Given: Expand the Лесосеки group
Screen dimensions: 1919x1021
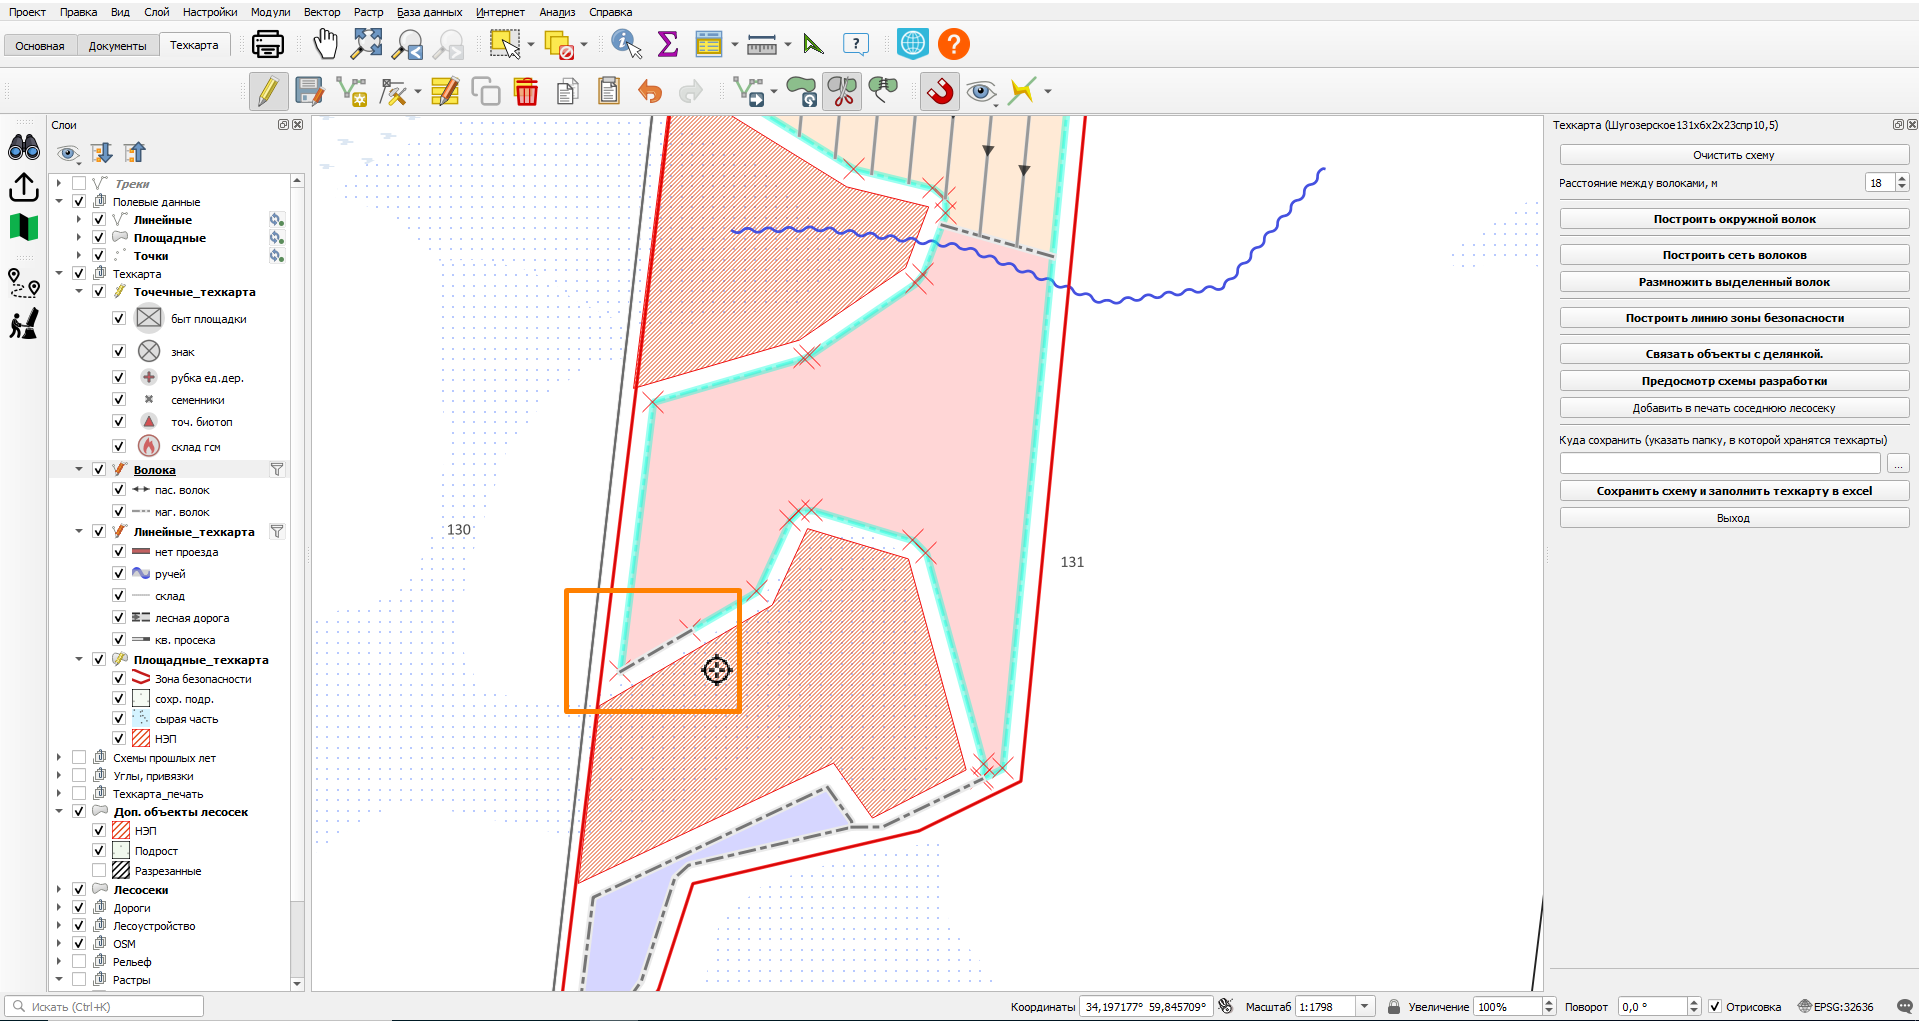Looking at the screenshot, I should [x=59, y=890].
